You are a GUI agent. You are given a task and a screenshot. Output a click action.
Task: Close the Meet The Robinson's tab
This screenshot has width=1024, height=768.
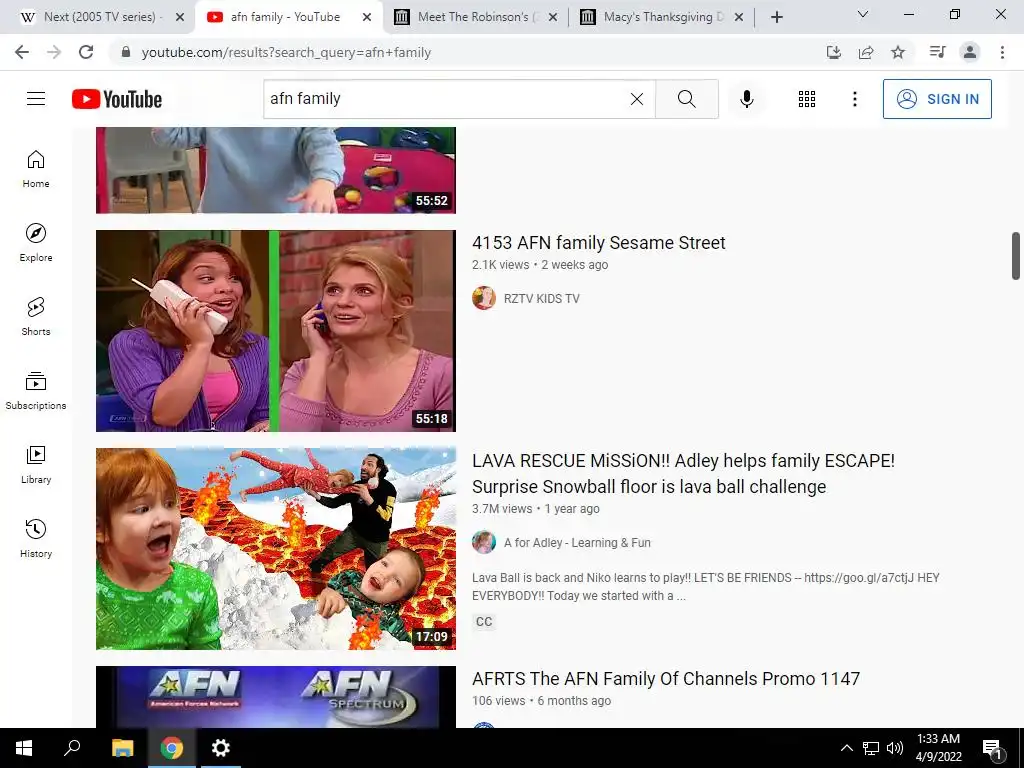552,18
